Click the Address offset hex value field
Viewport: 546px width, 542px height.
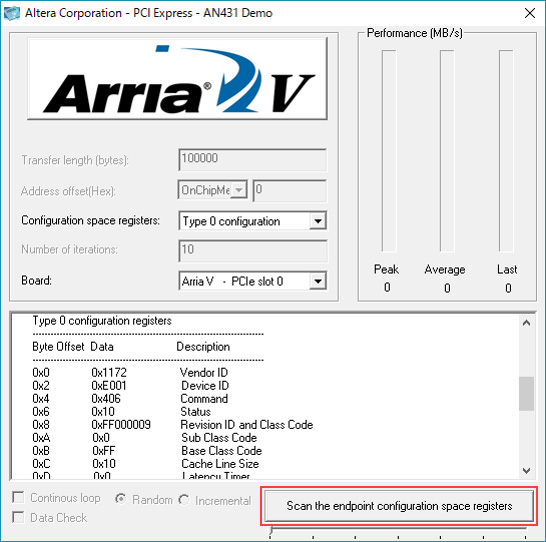(290, 190)
